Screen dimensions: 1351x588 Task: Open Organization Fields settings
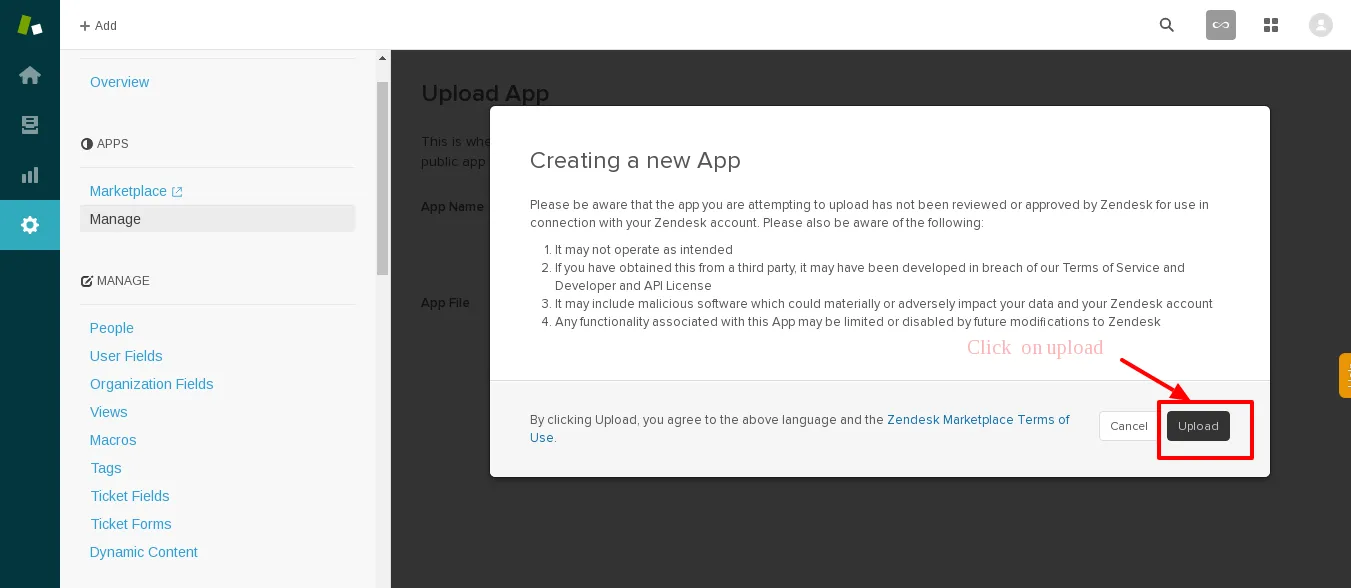152,384
